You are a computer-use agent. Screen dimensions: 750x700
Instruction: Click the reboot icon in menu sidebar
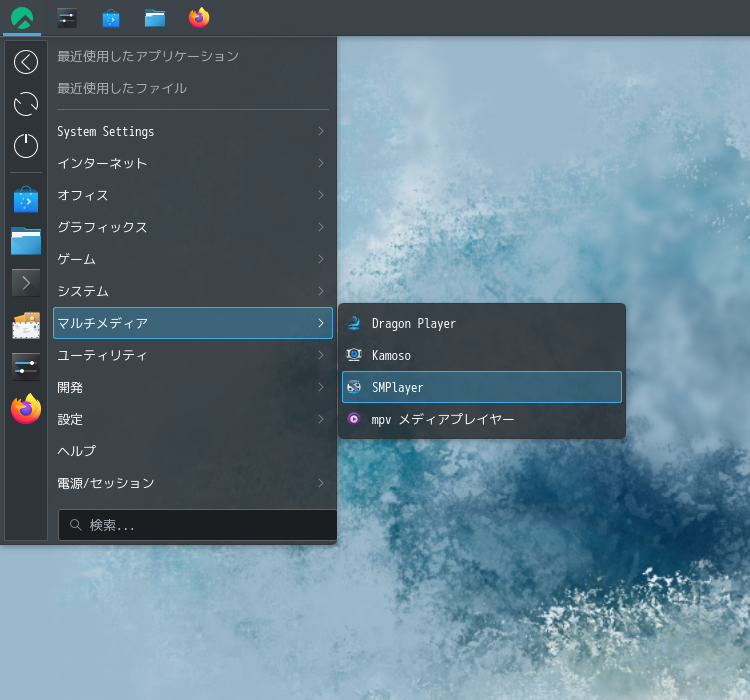pos(26,104)
